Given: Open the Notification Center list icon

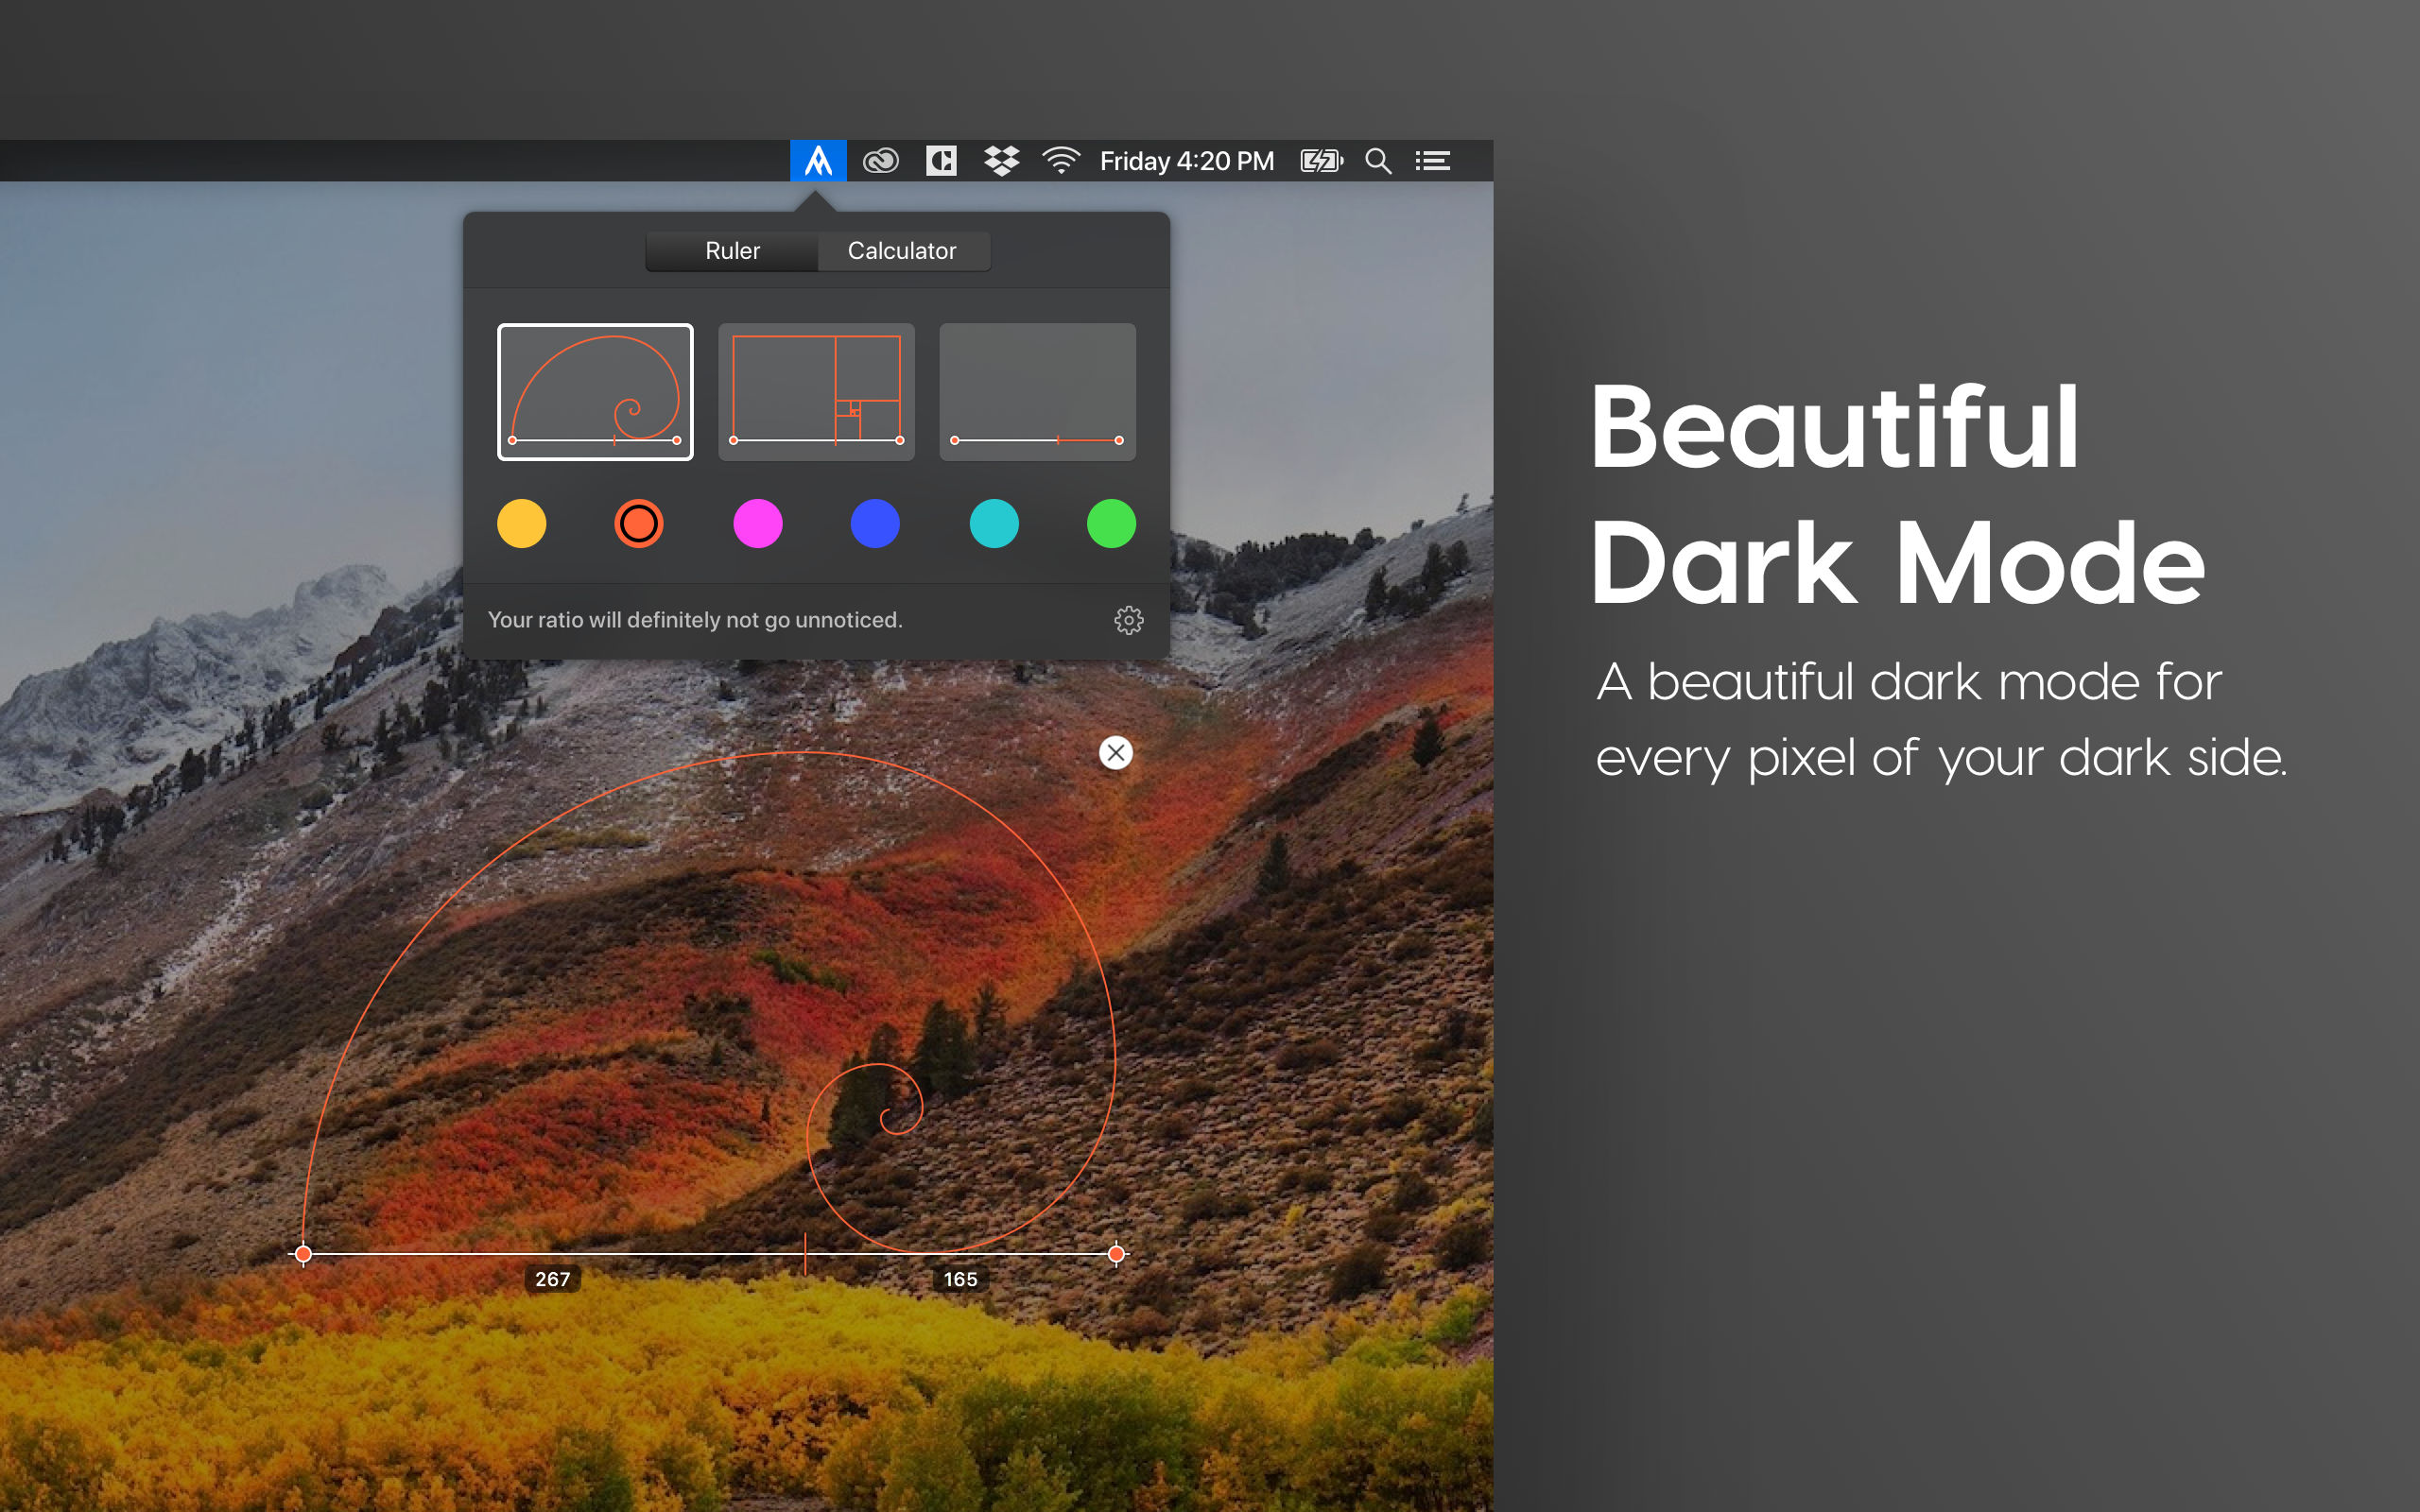Looking at the screenshot, I should click(x=1432, y=161).
